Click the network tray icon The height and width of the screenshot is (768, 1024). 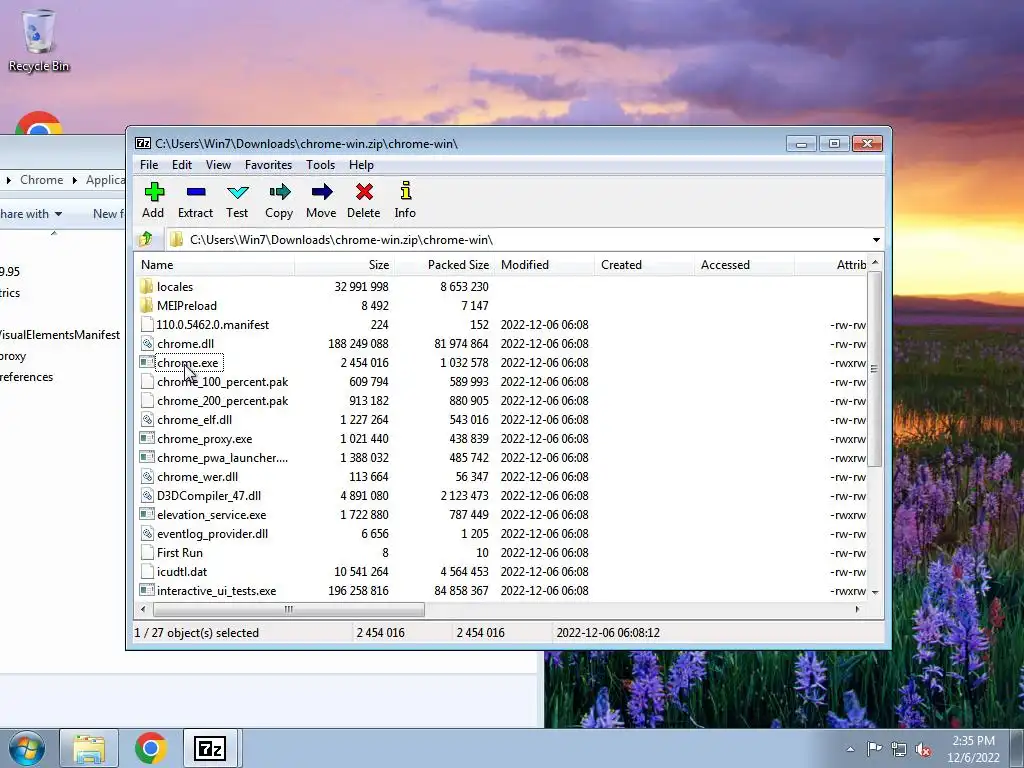click(899, 749)
